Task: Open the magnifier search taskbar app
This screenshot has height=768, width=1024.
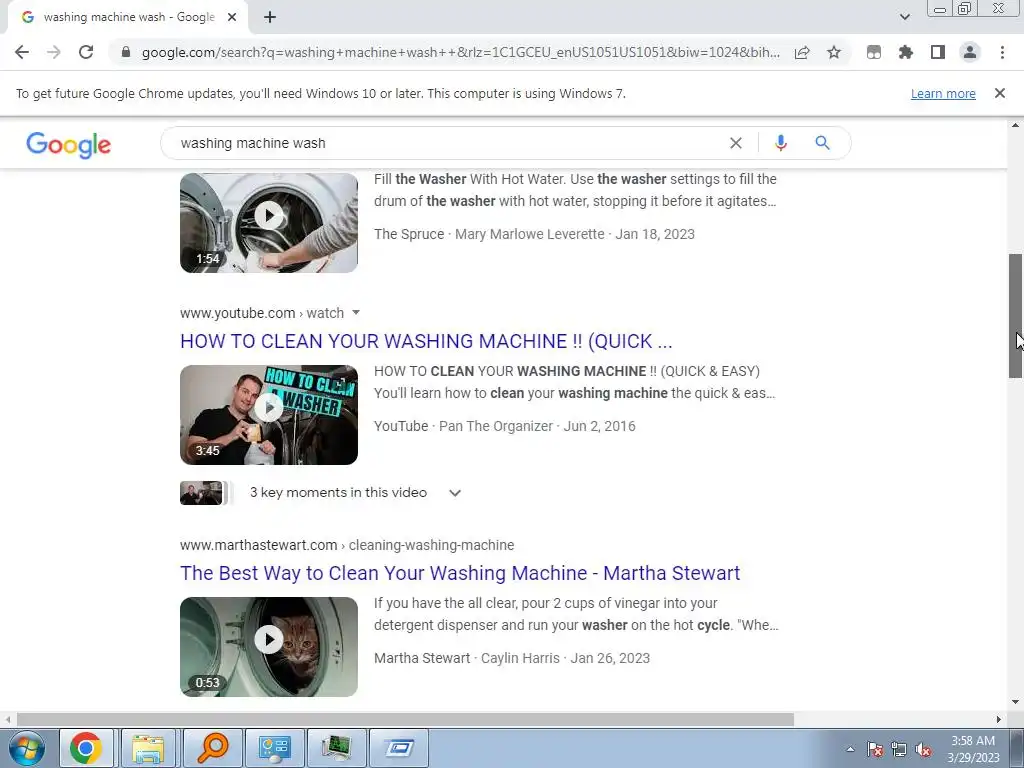Action: (x=212, y=748)
